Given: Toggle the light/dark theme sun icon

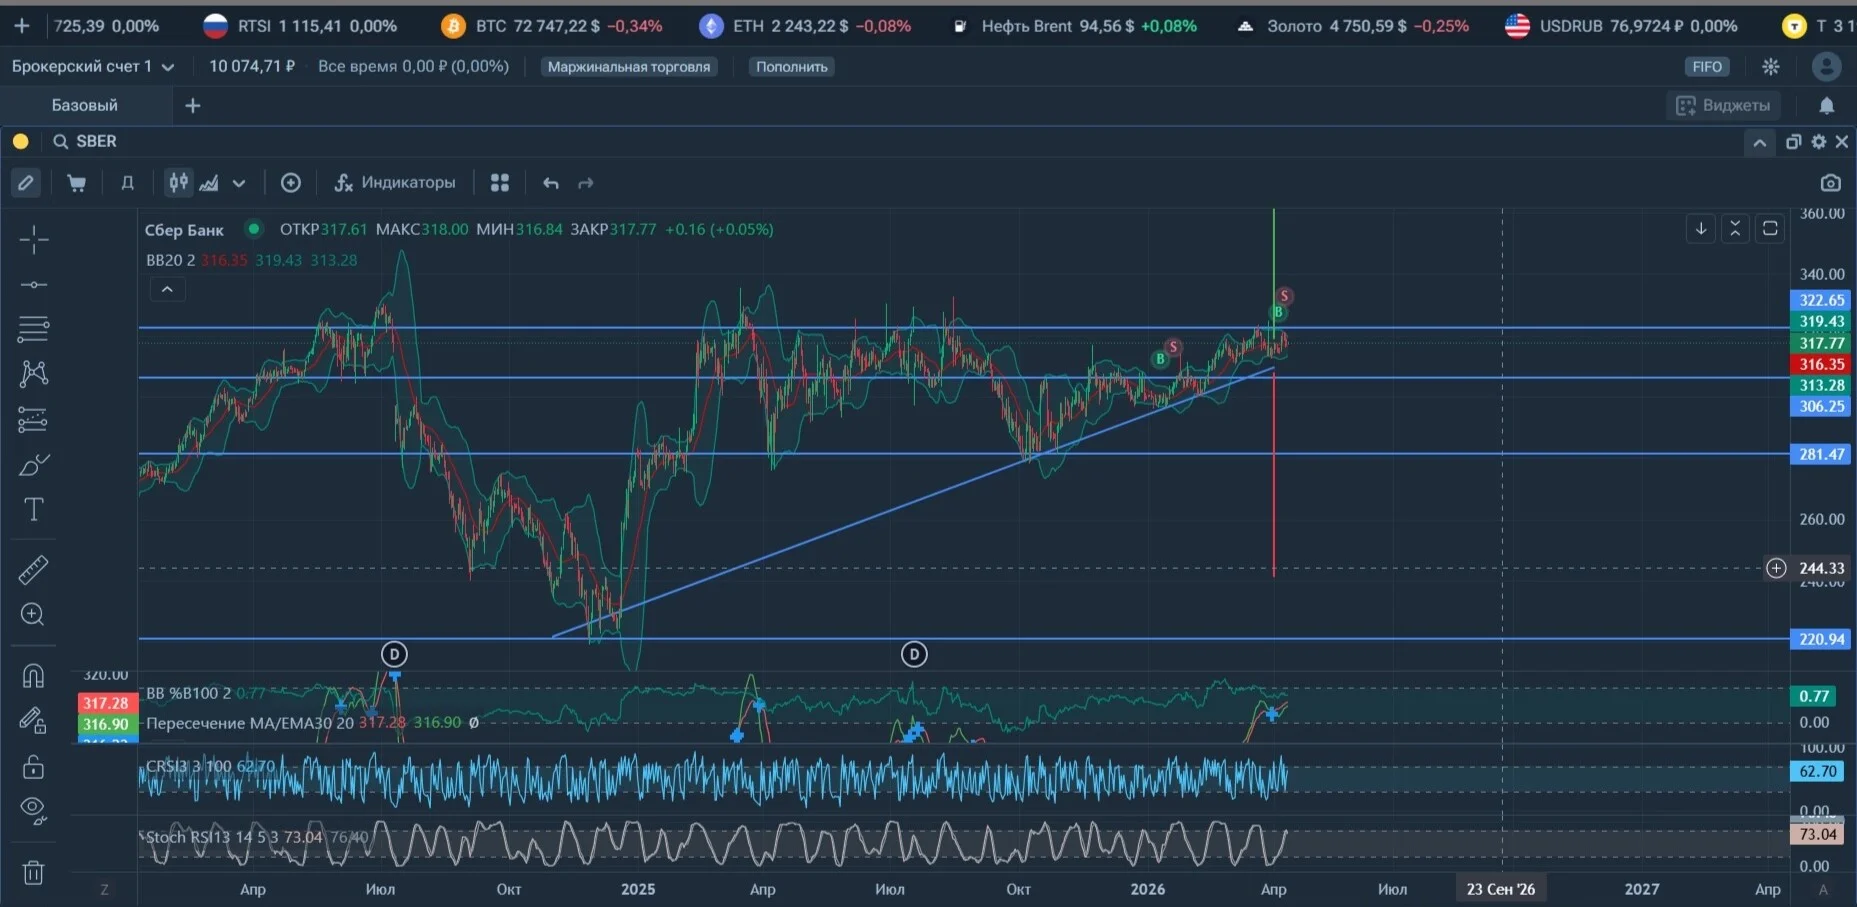Looking at the screenshot, I should point(1771,67).
